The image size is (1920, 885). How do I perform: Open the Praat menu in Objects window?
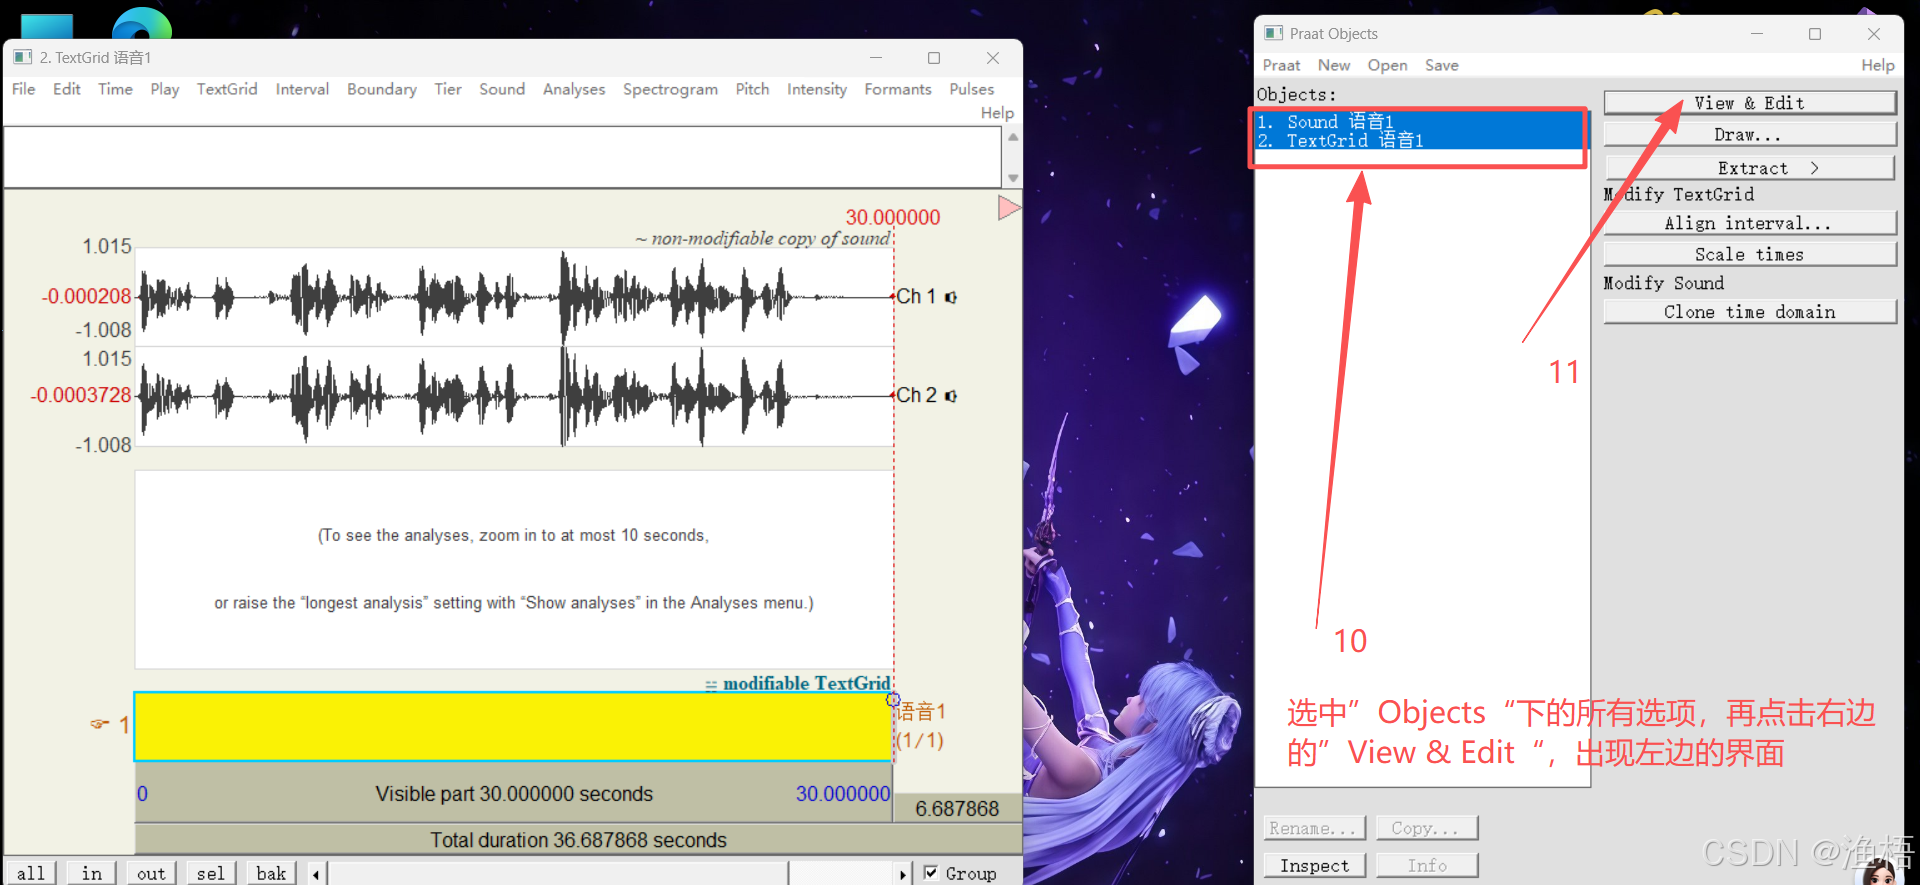1281,65
